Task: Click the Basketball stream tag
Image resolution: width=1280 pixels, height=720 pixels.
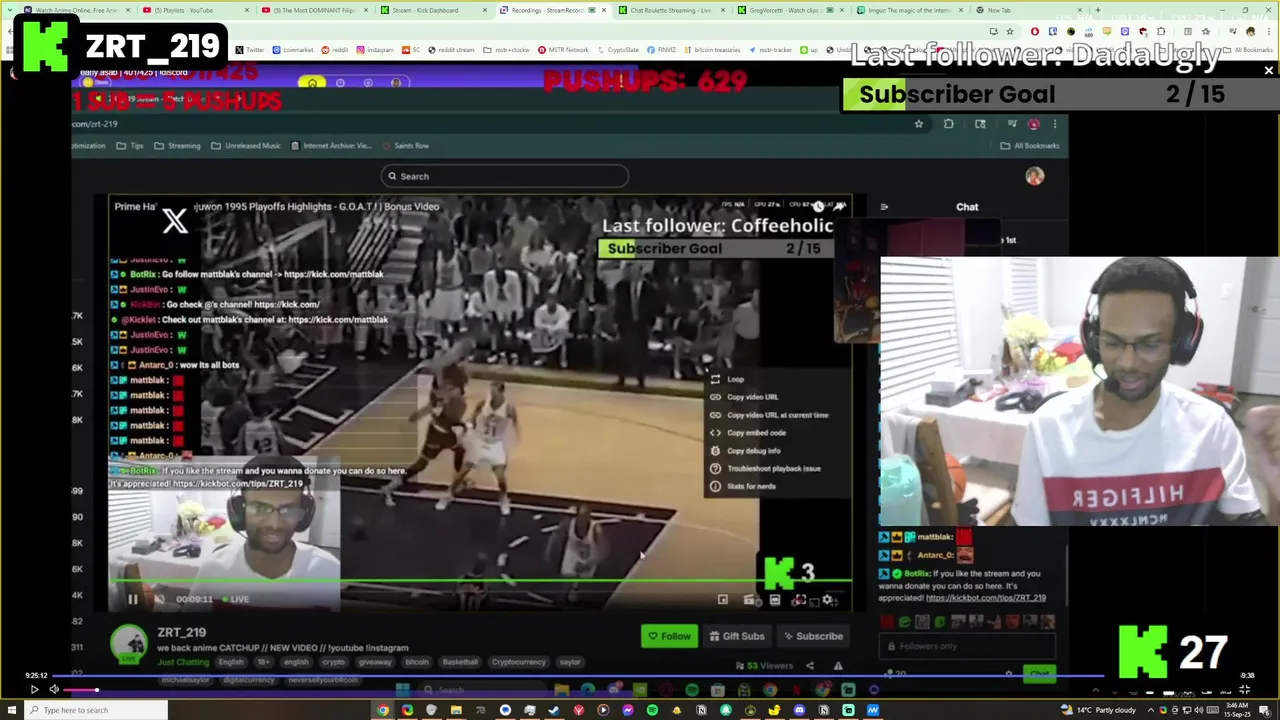Action: 460,662
